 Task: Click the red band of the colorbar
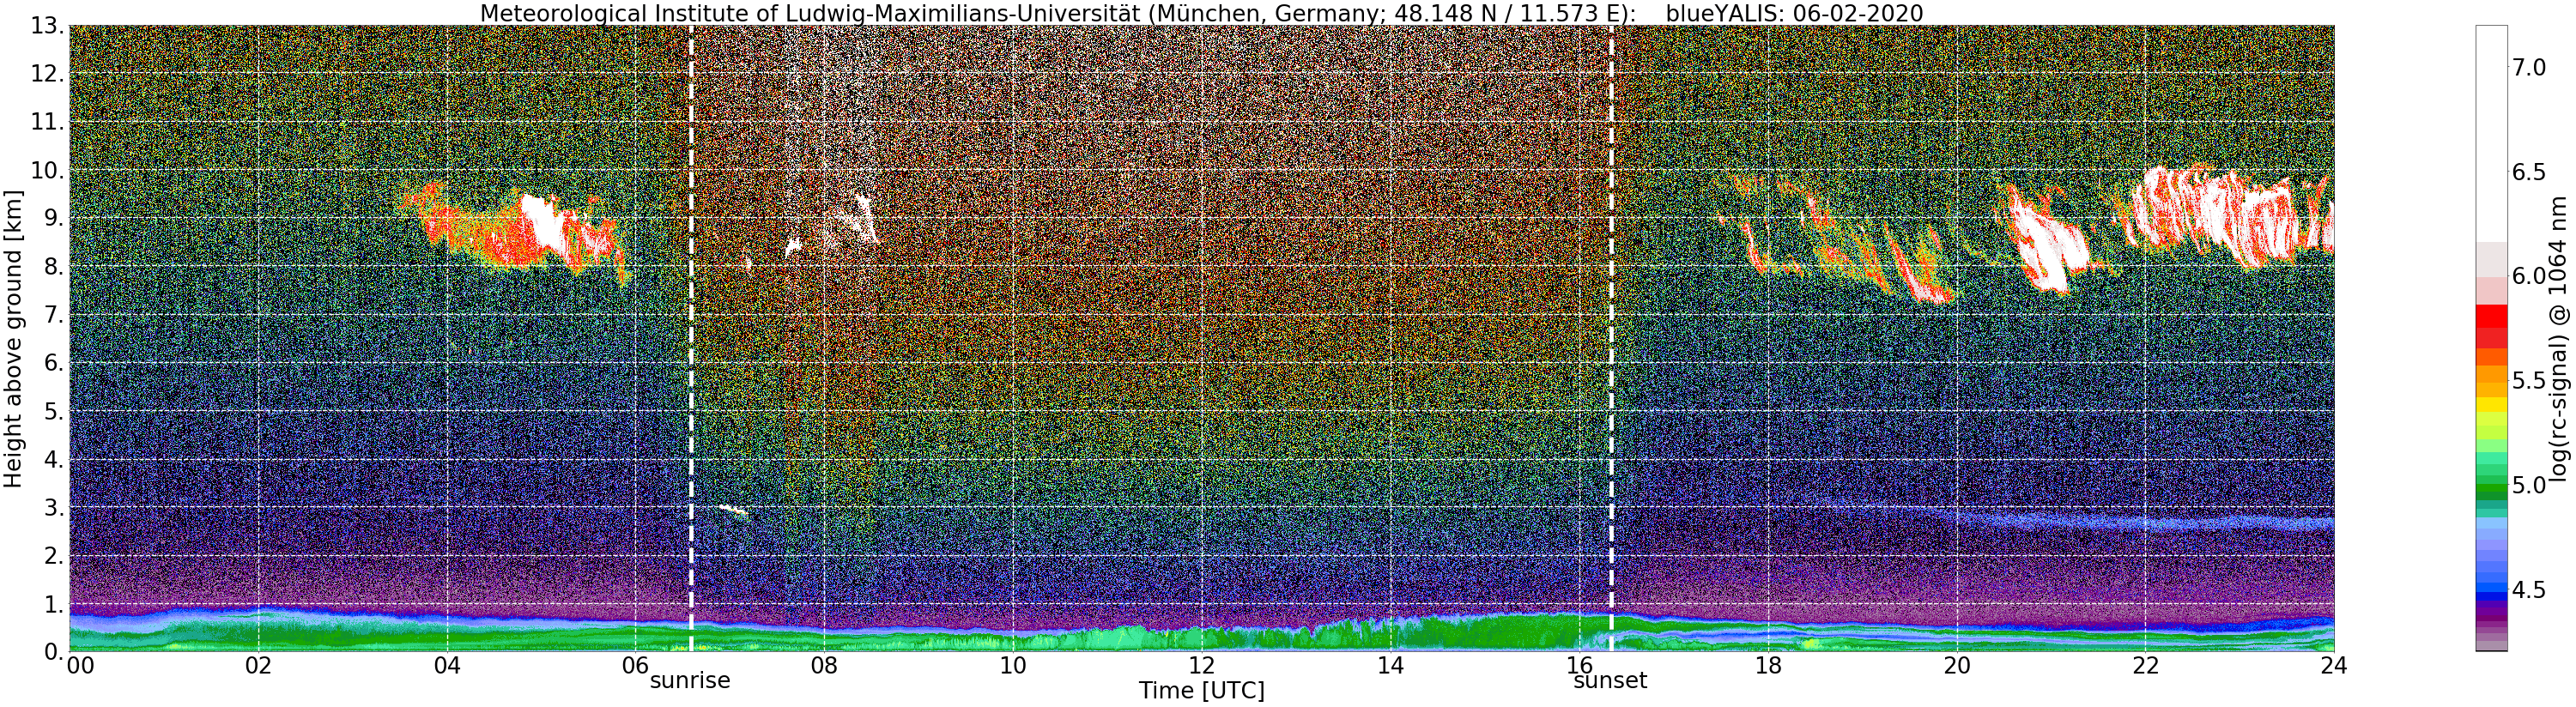(2491, 326)
